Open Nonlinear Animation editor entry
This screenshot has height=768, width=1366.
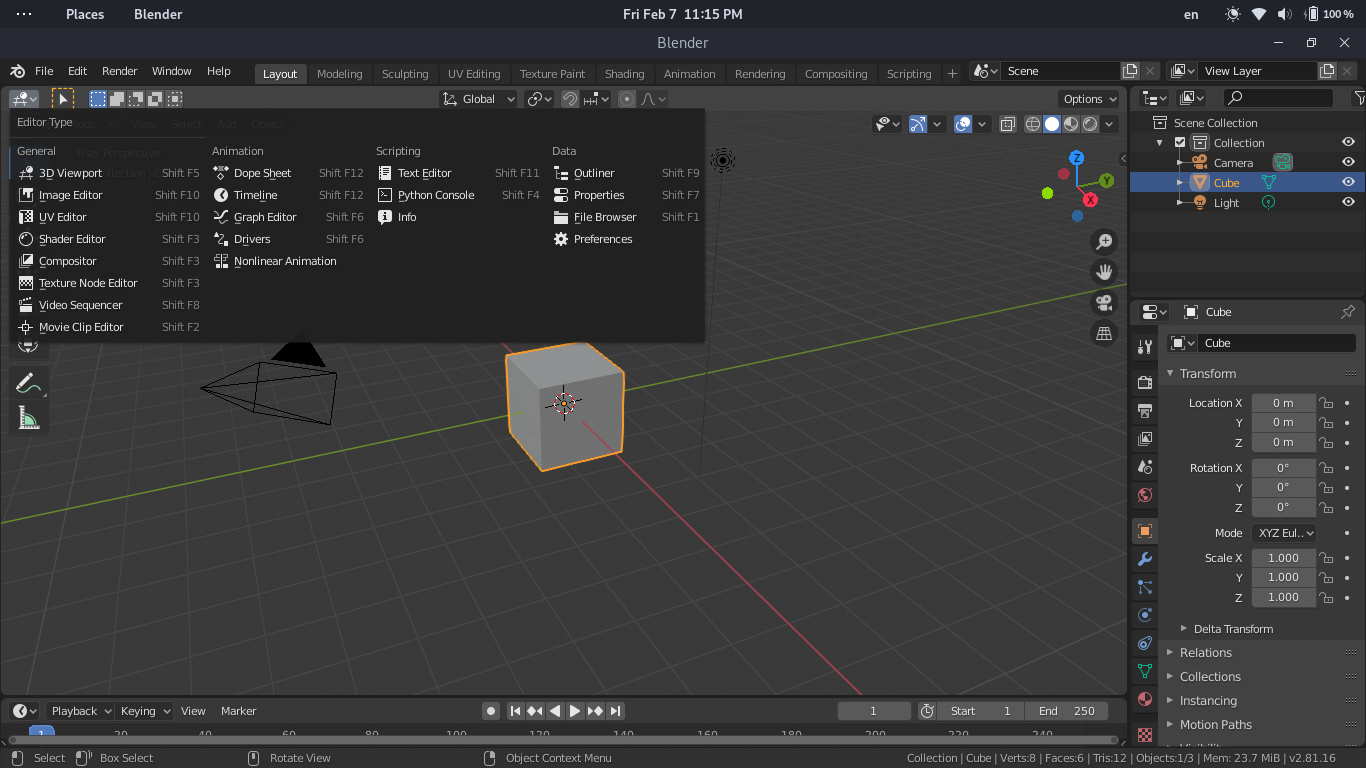coord(288,261)
